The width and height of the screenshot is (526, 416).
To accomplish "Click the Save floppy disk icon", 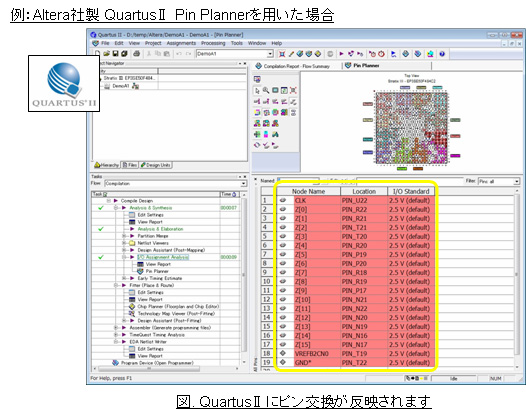I will click(x=115, y=54).
